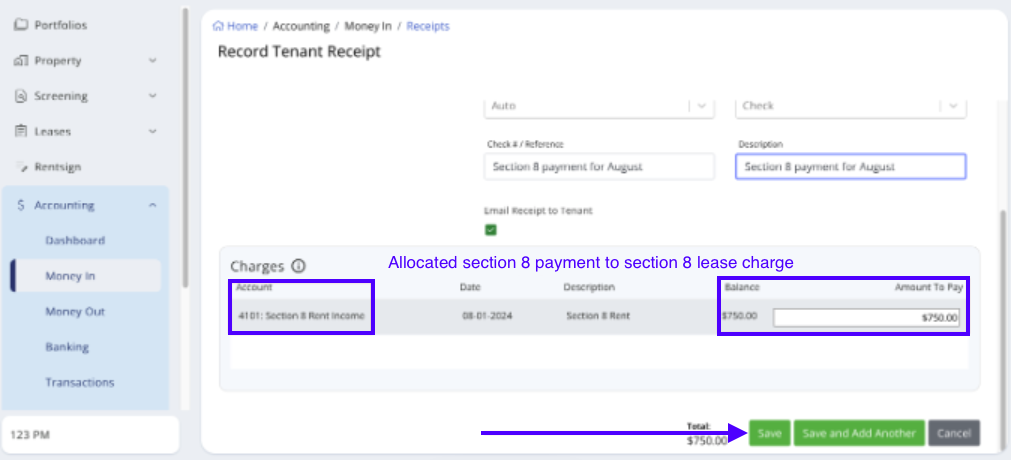Click the Screening sidebar icon
Viewport: 1011px width, 460px height.
click(x=20, y=96)
